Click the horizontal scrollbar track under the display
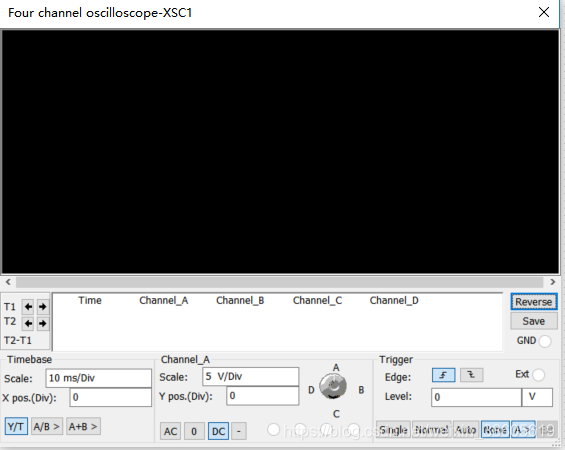Image resolution: width=565 pixels, height=450 pixels. 280,282
